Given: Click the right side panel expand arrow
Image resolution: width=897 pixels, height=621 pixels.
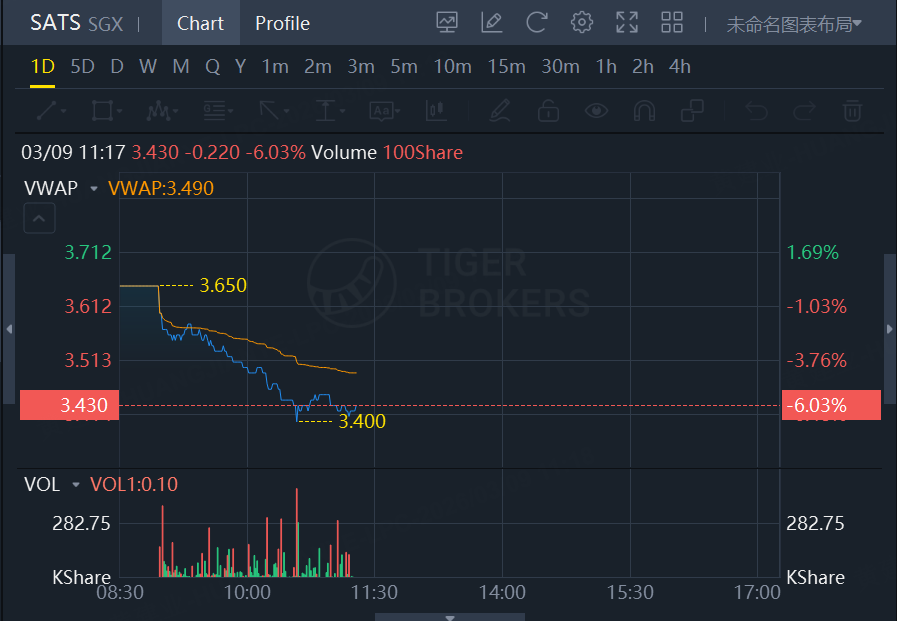Looking at the screenshot, I should 890,329.
